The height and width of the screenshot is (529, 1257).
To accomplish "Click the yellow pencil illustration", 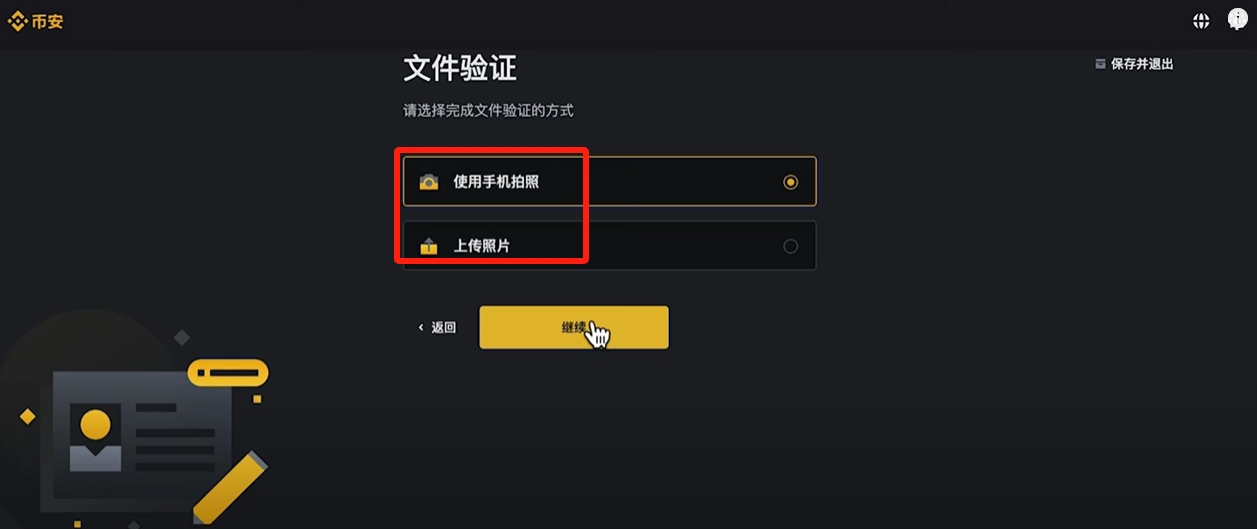I will tap(230, 488).
